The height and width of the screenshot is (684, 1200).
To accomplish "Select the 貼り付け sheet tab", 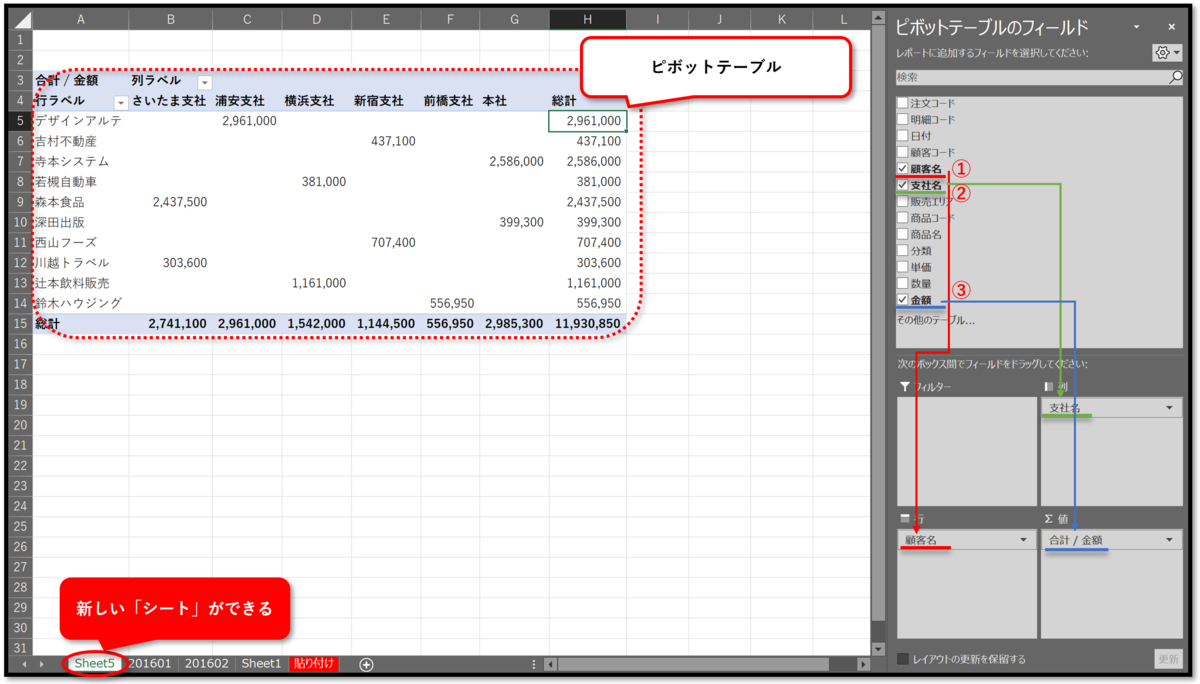I will click(315, 663).
